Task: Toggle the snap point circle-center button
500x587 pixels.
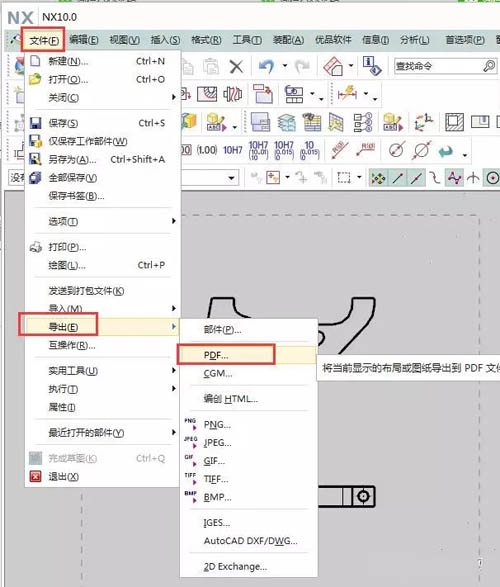Action: (492, 178)
